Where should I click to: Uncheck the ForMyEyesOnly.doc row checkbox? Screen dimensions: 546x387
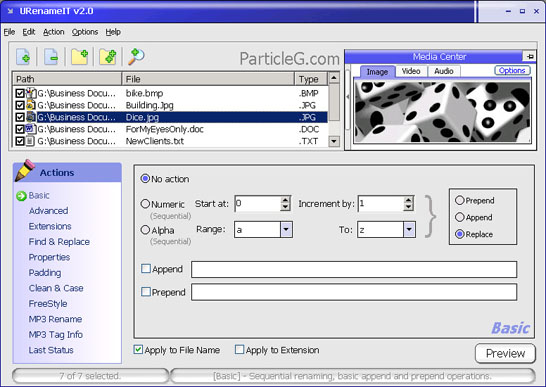[20, 129]
